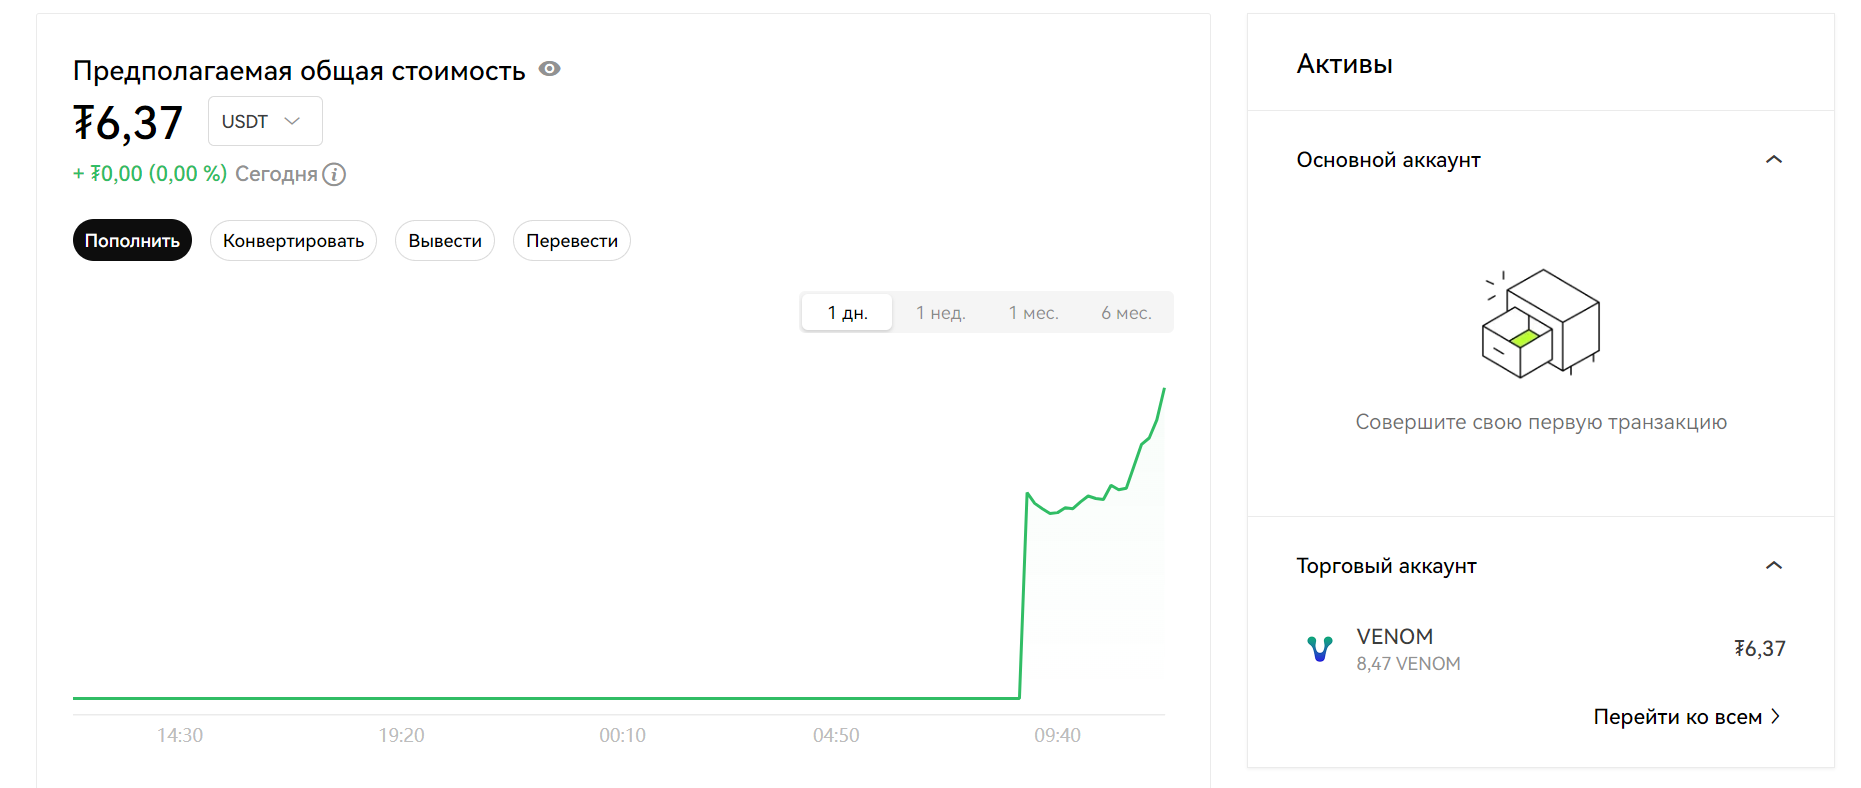Click the chart line peak at far right
The image size is (1861, 788).
pyautogui.click(x=1164, y=389)
